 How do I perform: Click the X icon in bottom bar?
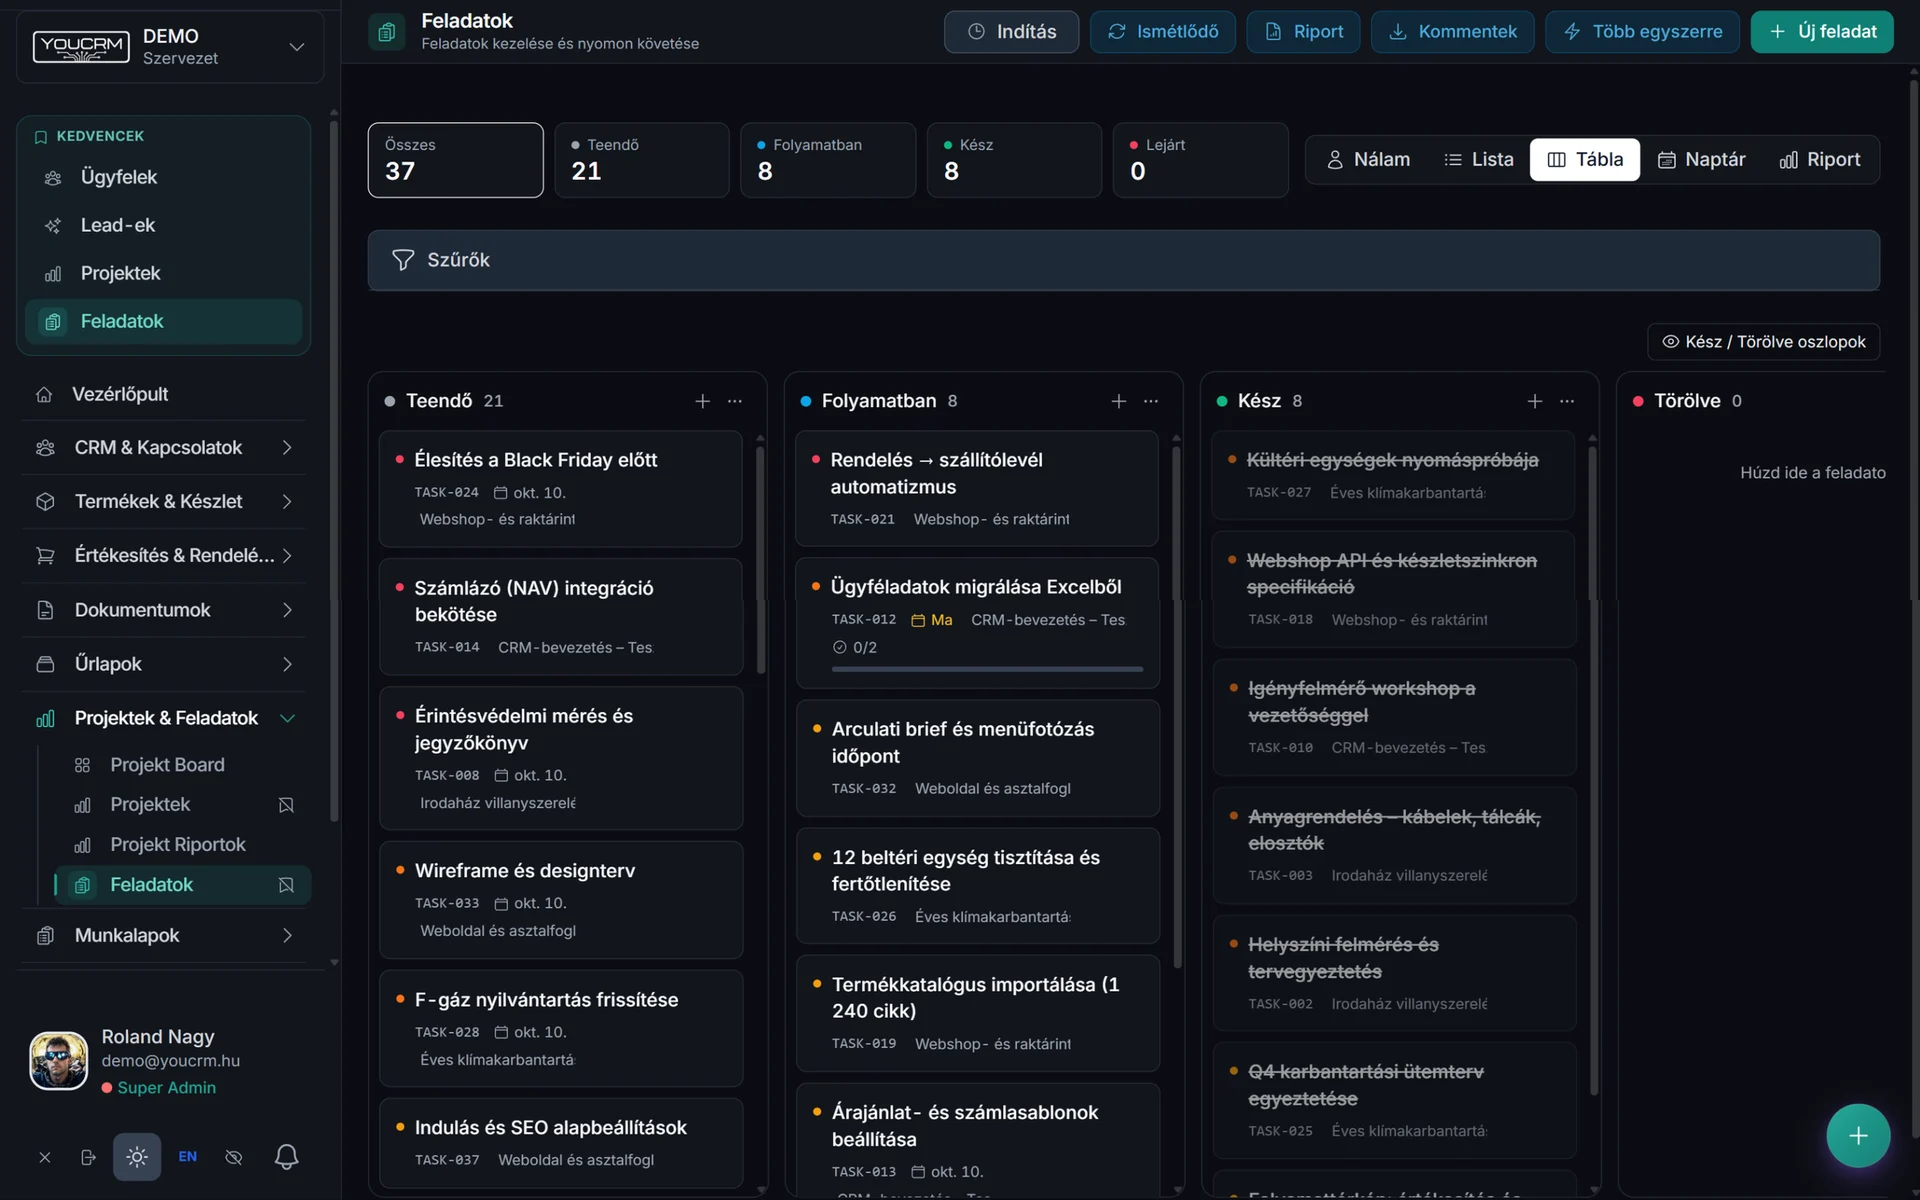pyautogui.click(x=45, y=1157)
